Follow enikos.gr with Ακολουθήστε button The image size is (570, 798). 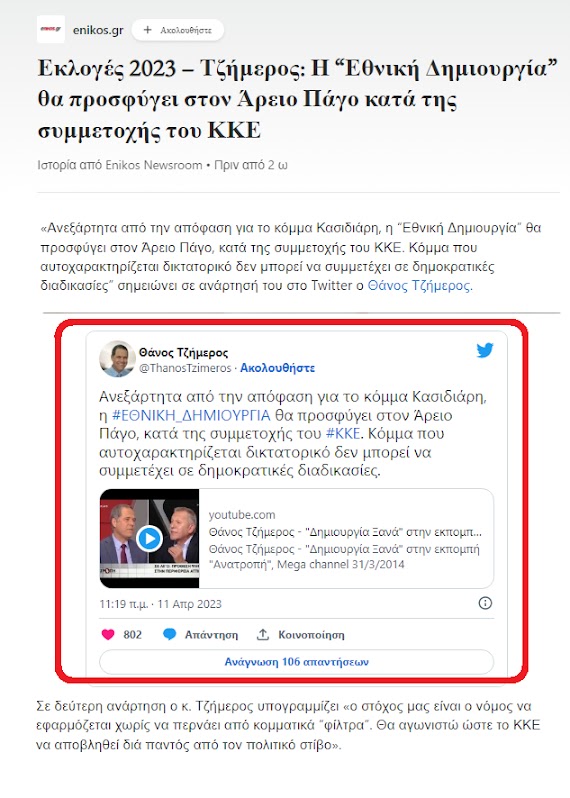click(x=178, y=30)
